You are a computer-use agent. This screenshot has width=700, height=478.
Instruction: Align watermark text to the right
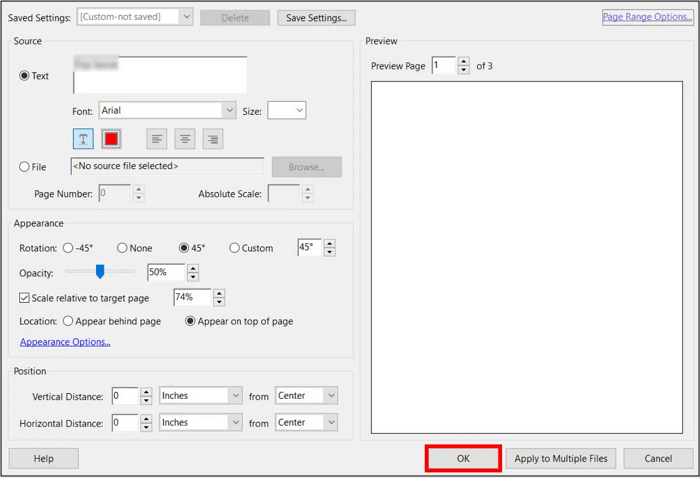(x=212, y=139)
